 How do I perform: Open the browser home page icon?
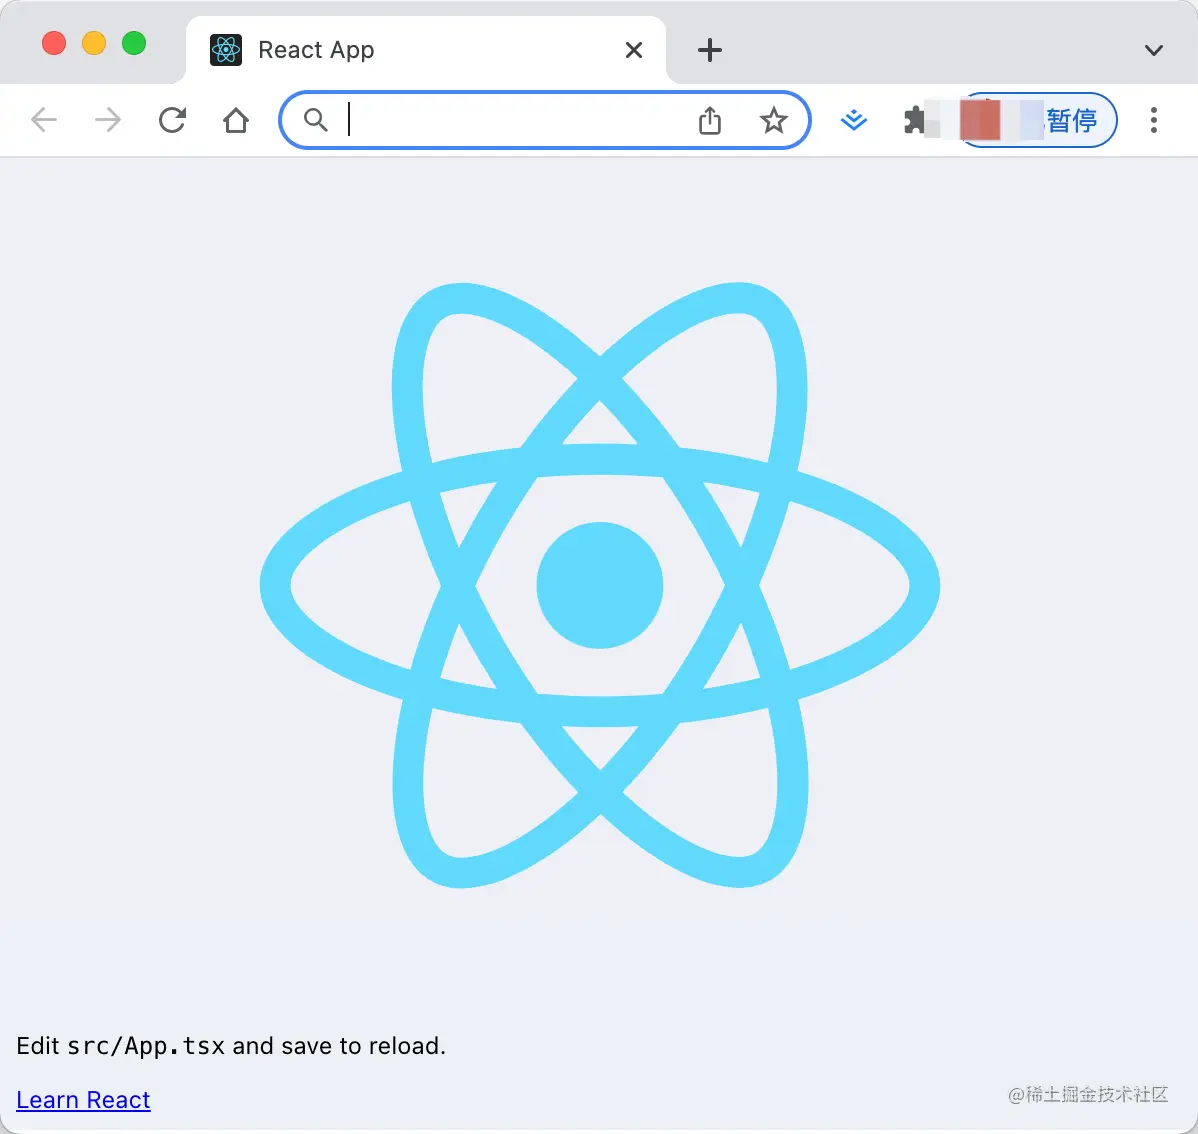236,120
